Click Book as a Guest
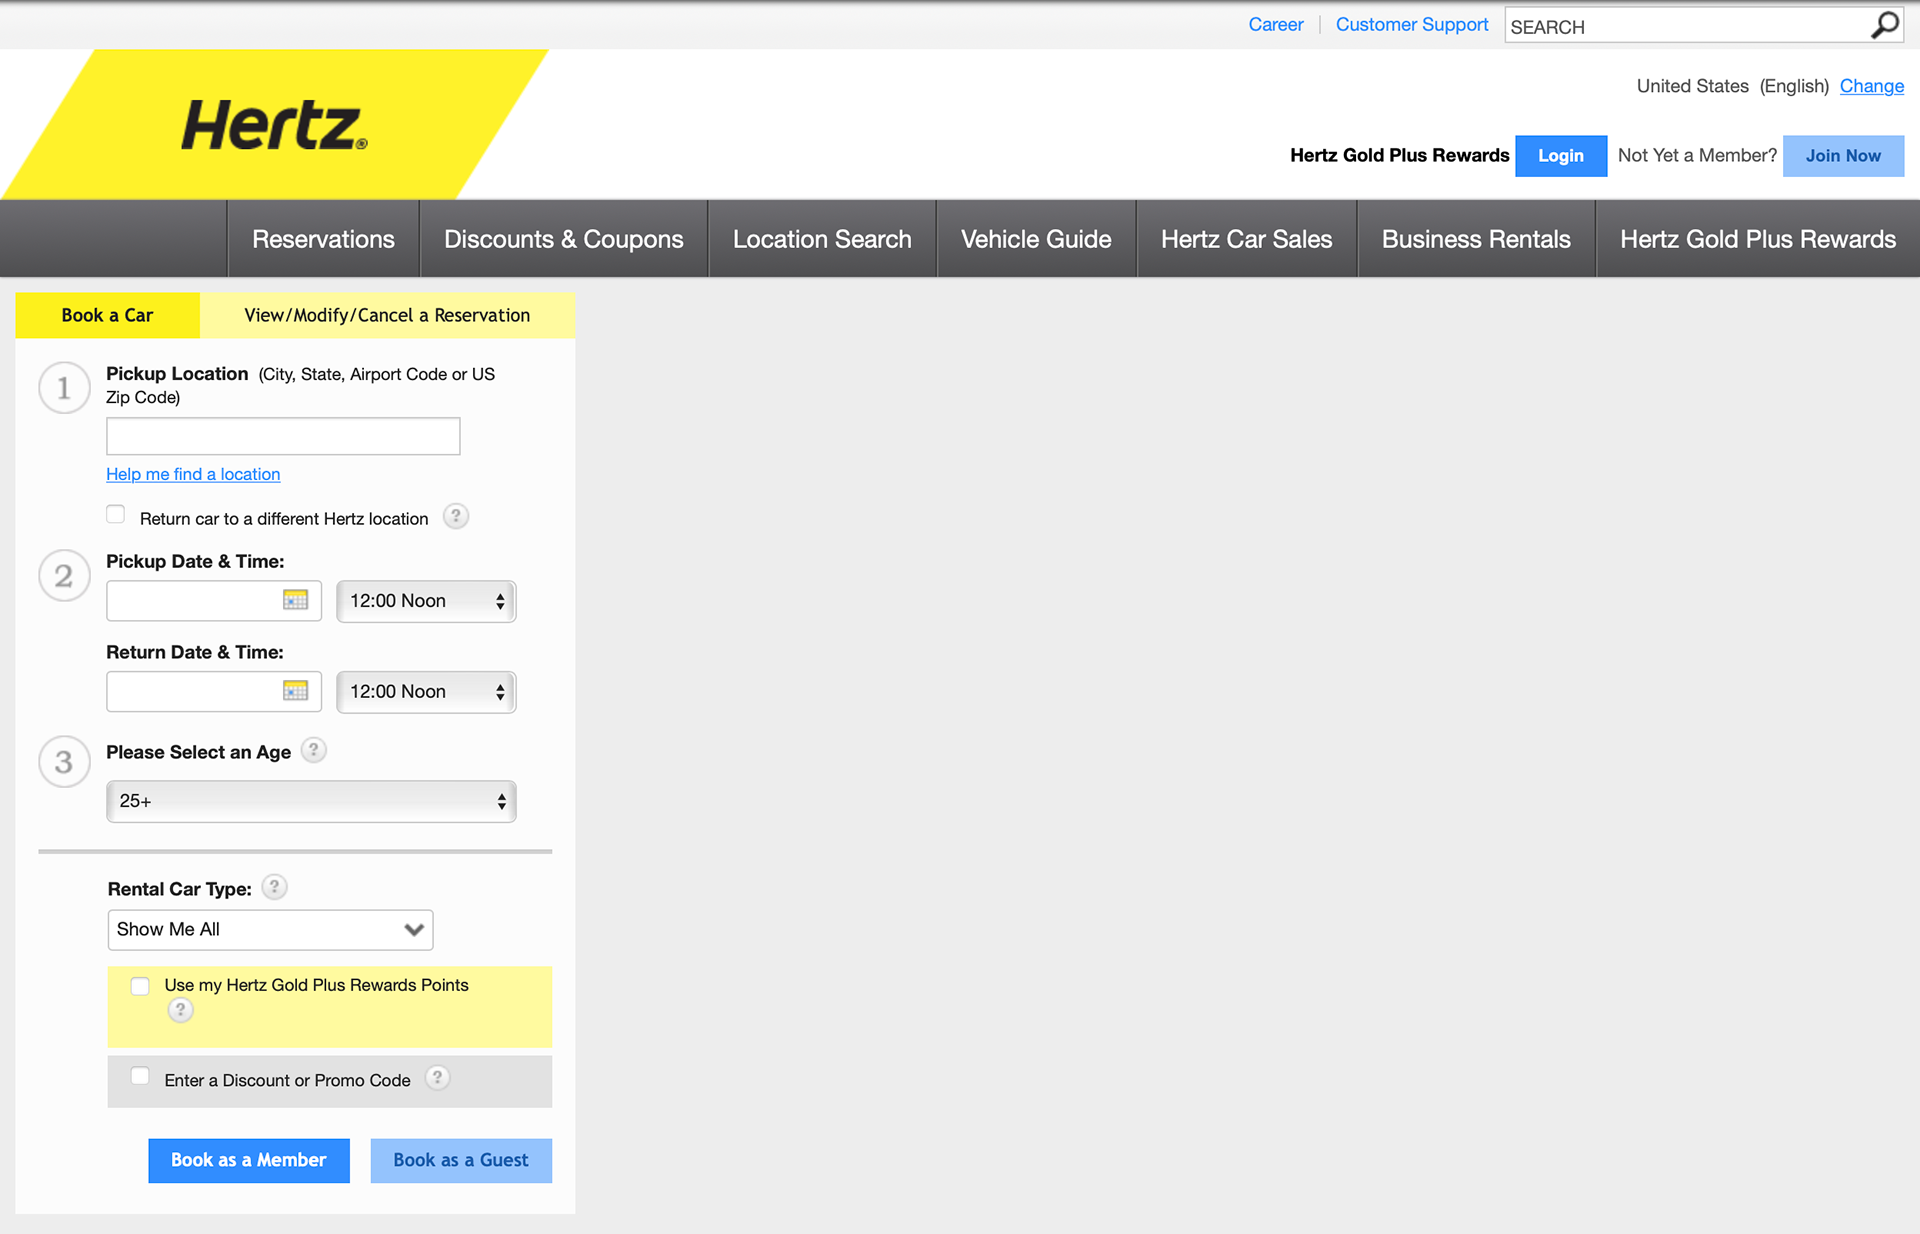The width and height of the screenshot is (1920, 1234). click(461, 1160)
